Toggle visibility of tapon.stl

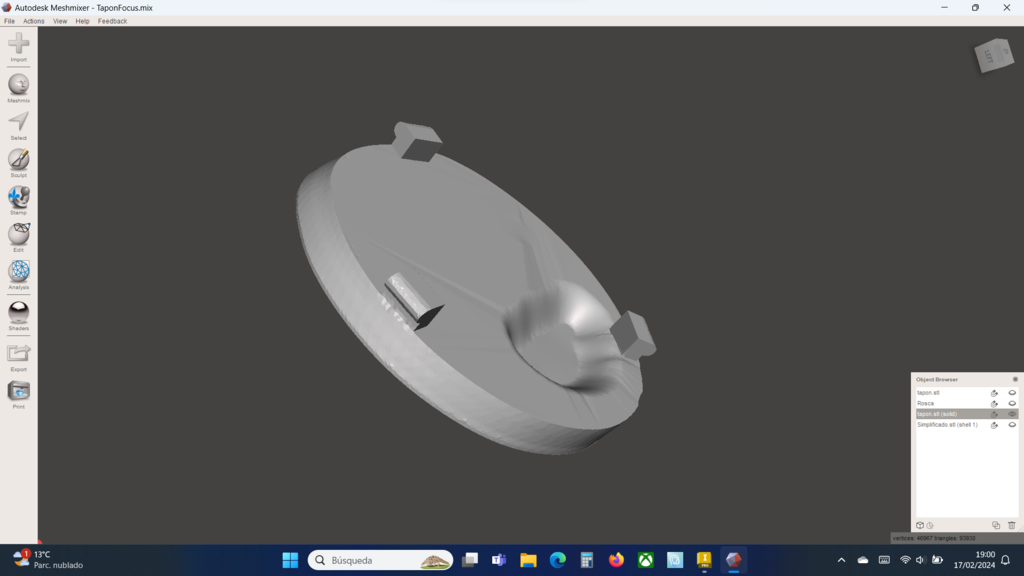click(1012, 393)
